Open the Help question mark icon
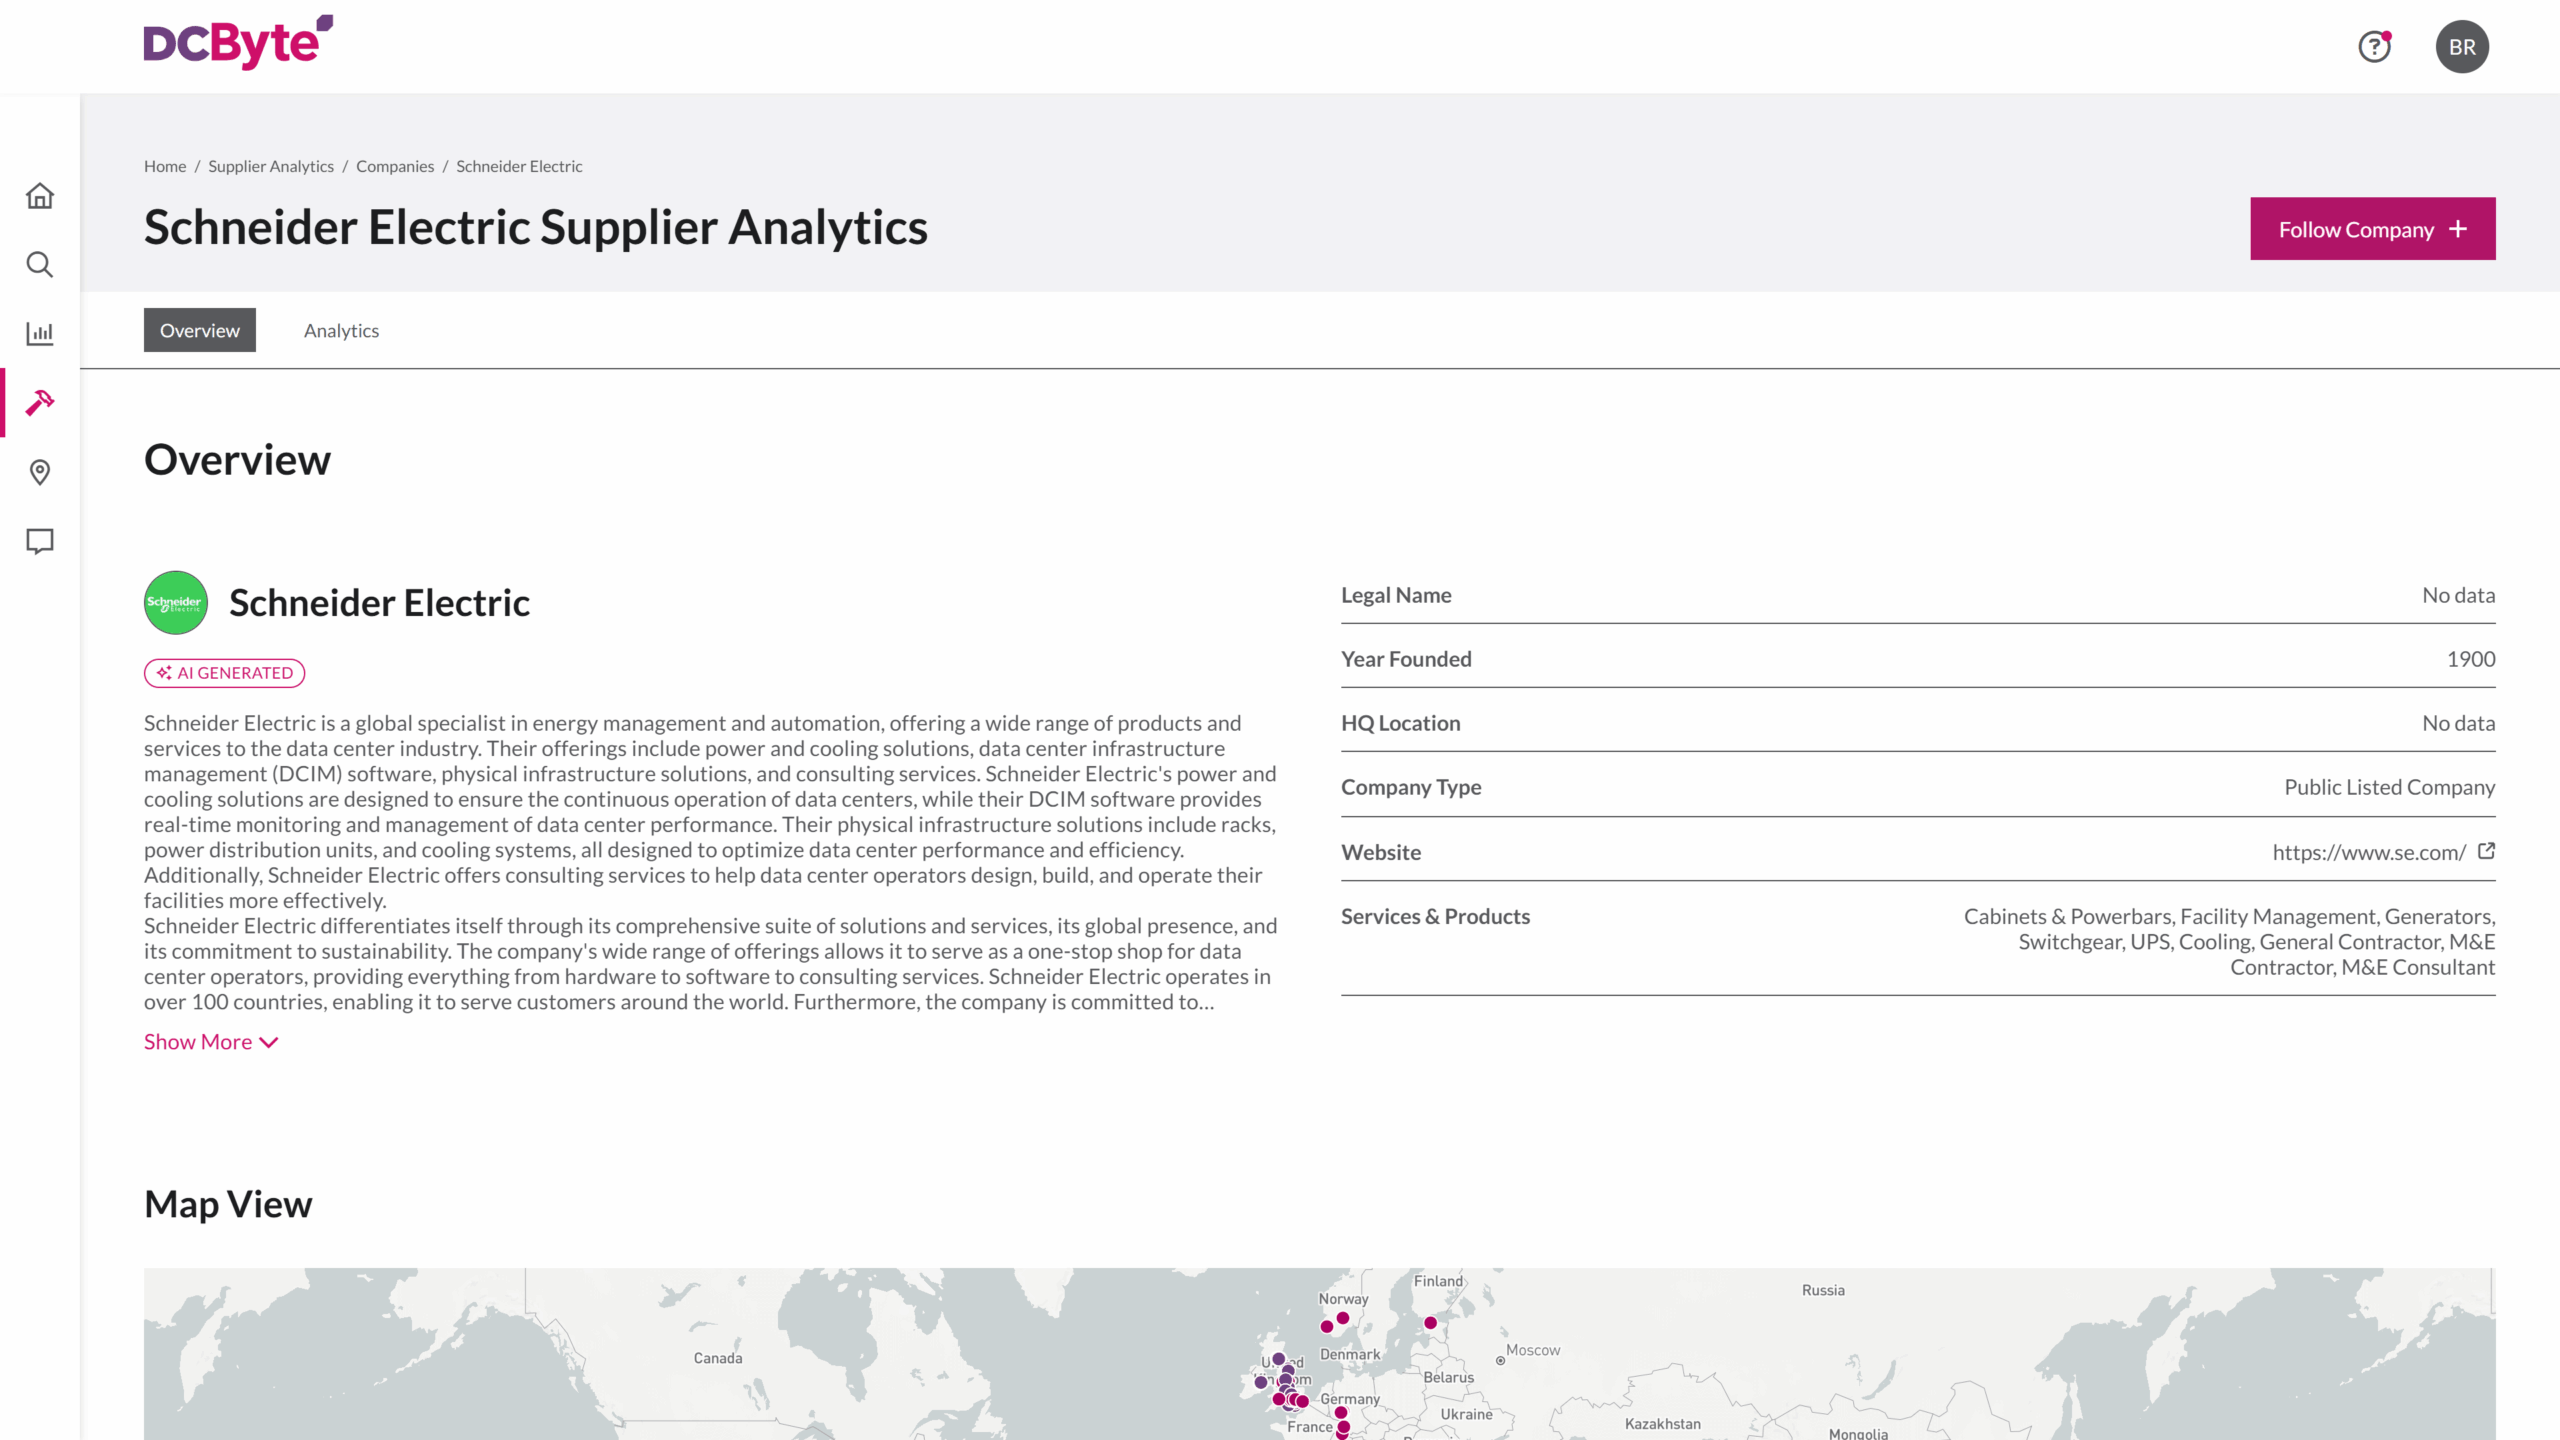Viewport: 2560px width, 1440px height. (x=2375, y=47)
